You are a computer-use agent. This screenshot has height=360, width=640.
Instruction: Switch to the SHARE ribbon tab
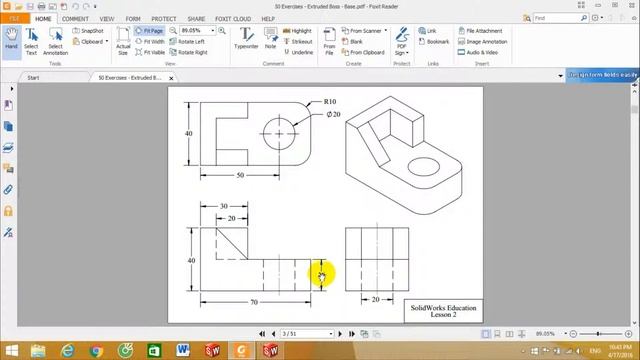(196, 19)
